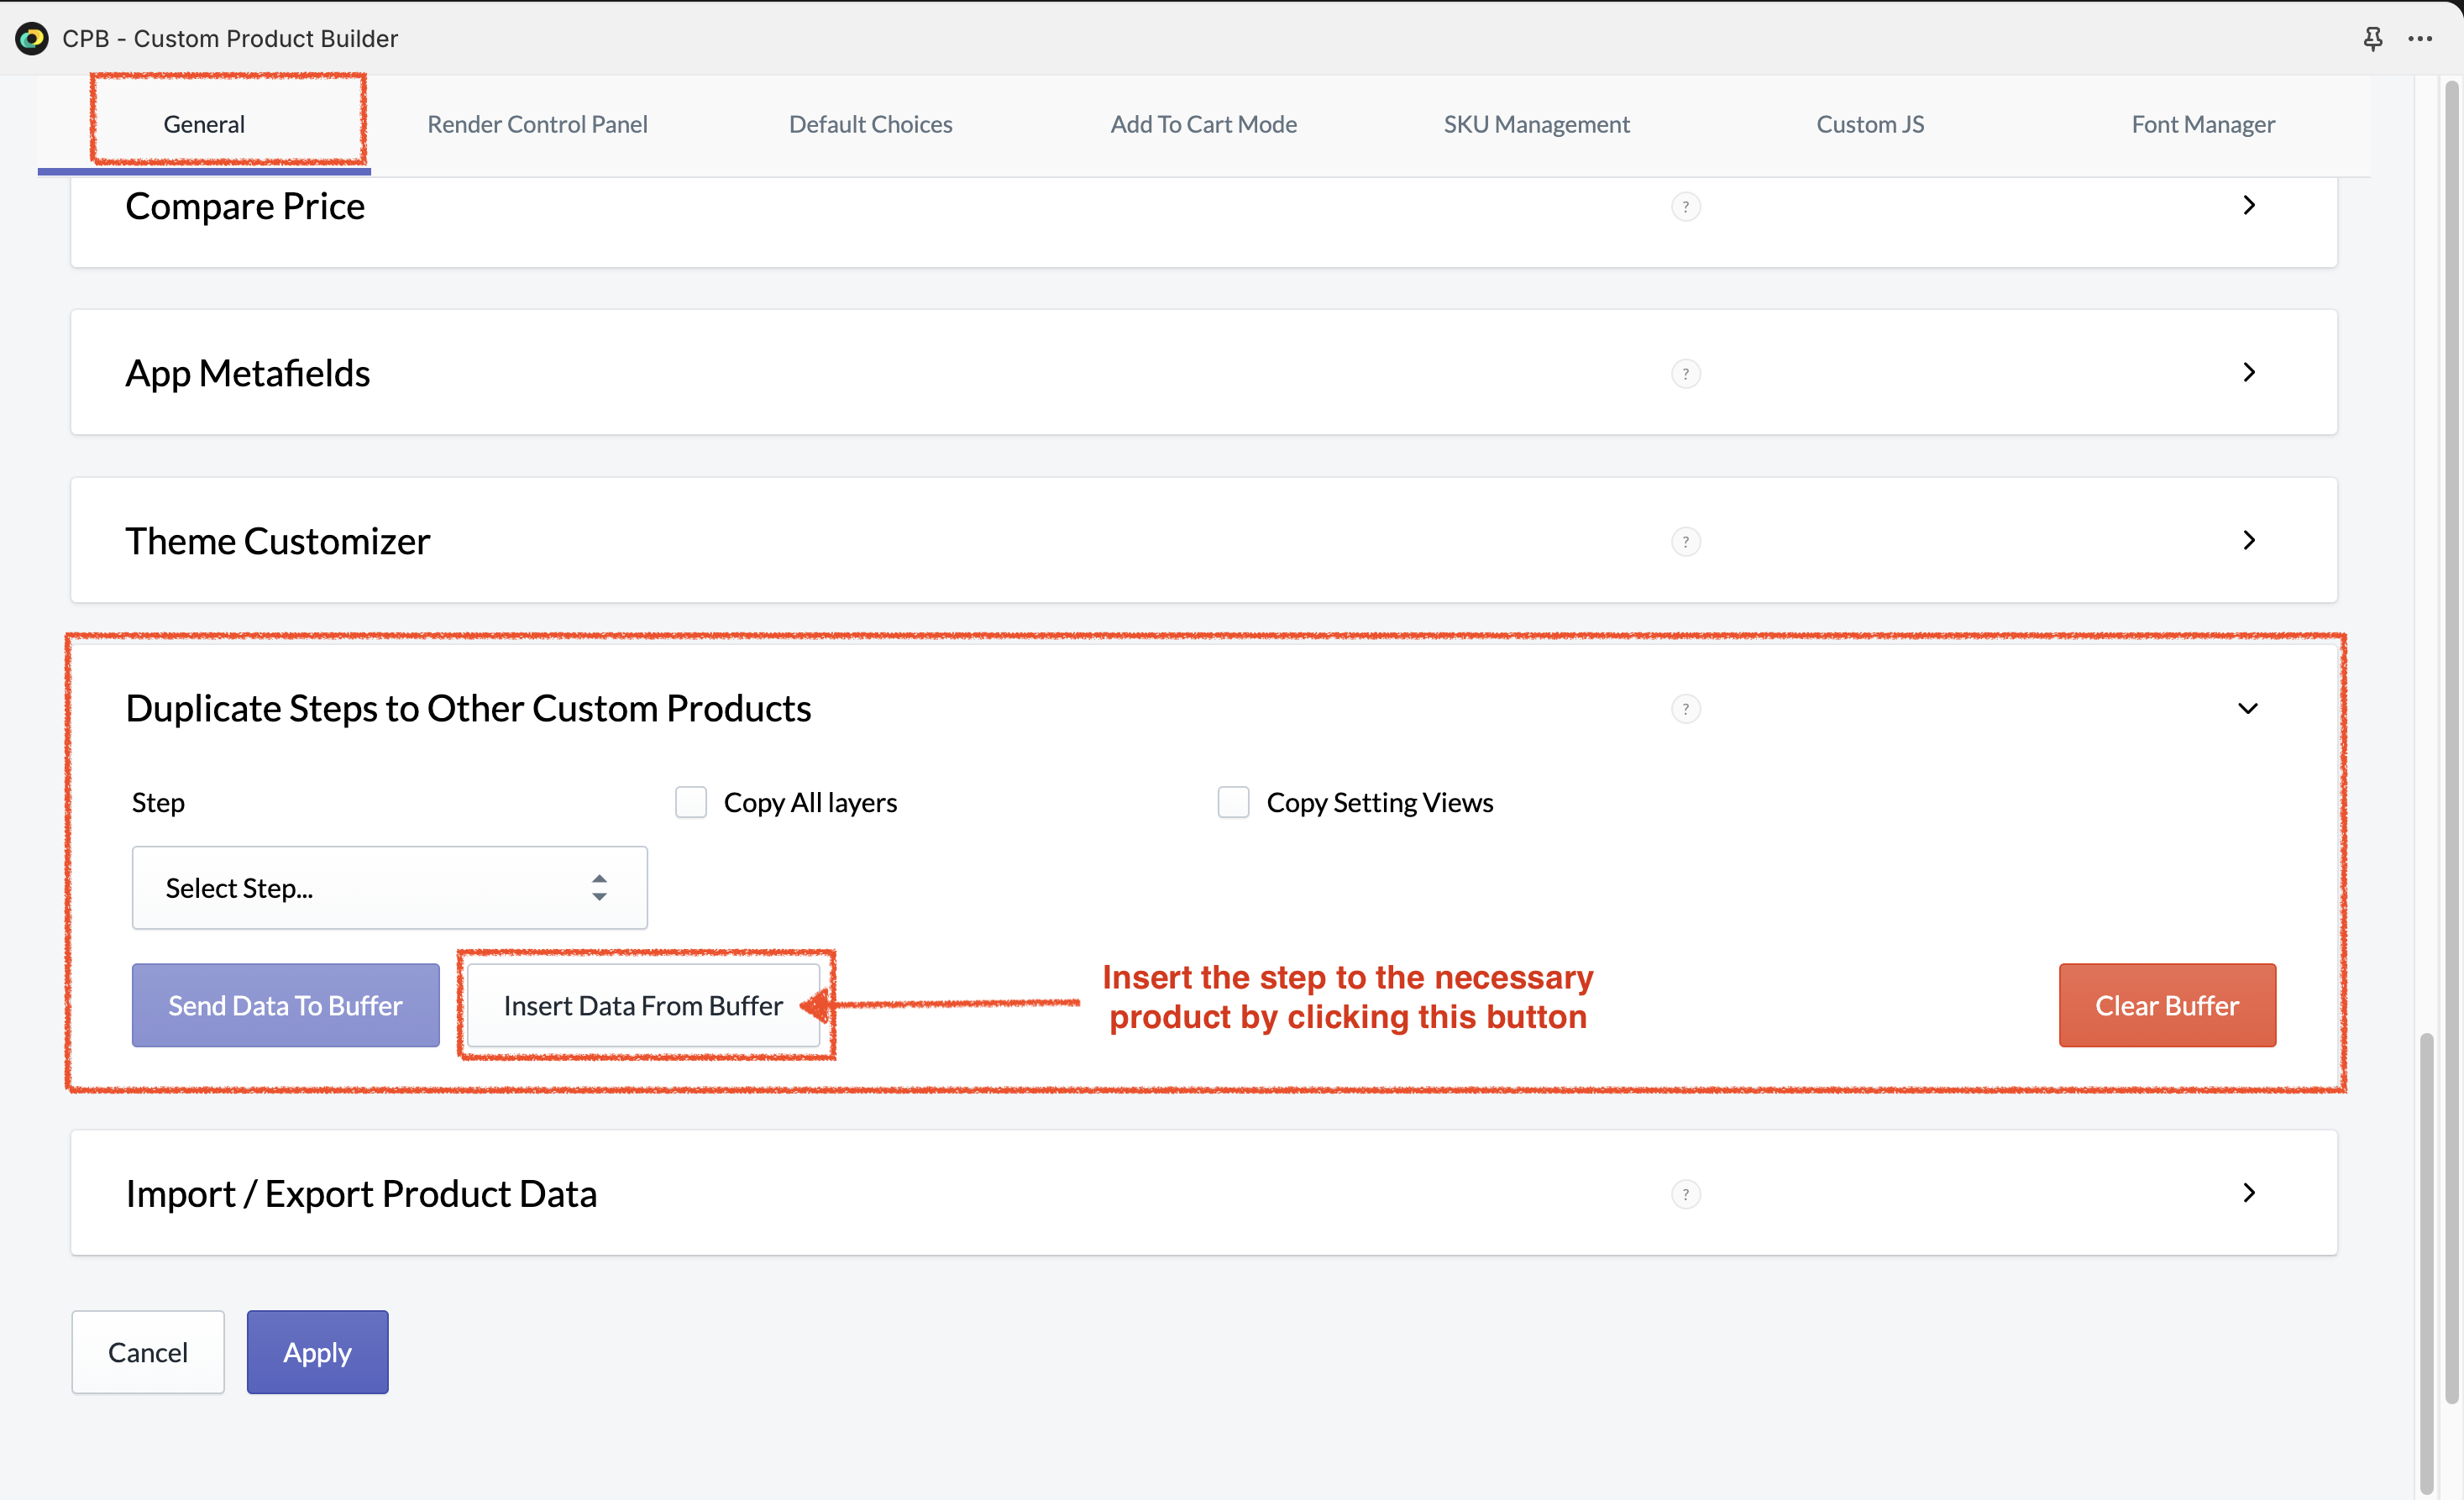The width and height of the screenshot is (2464, 1500).
Task: Enable the Copy Setting Views checkbox
Action: [1233, 802]
